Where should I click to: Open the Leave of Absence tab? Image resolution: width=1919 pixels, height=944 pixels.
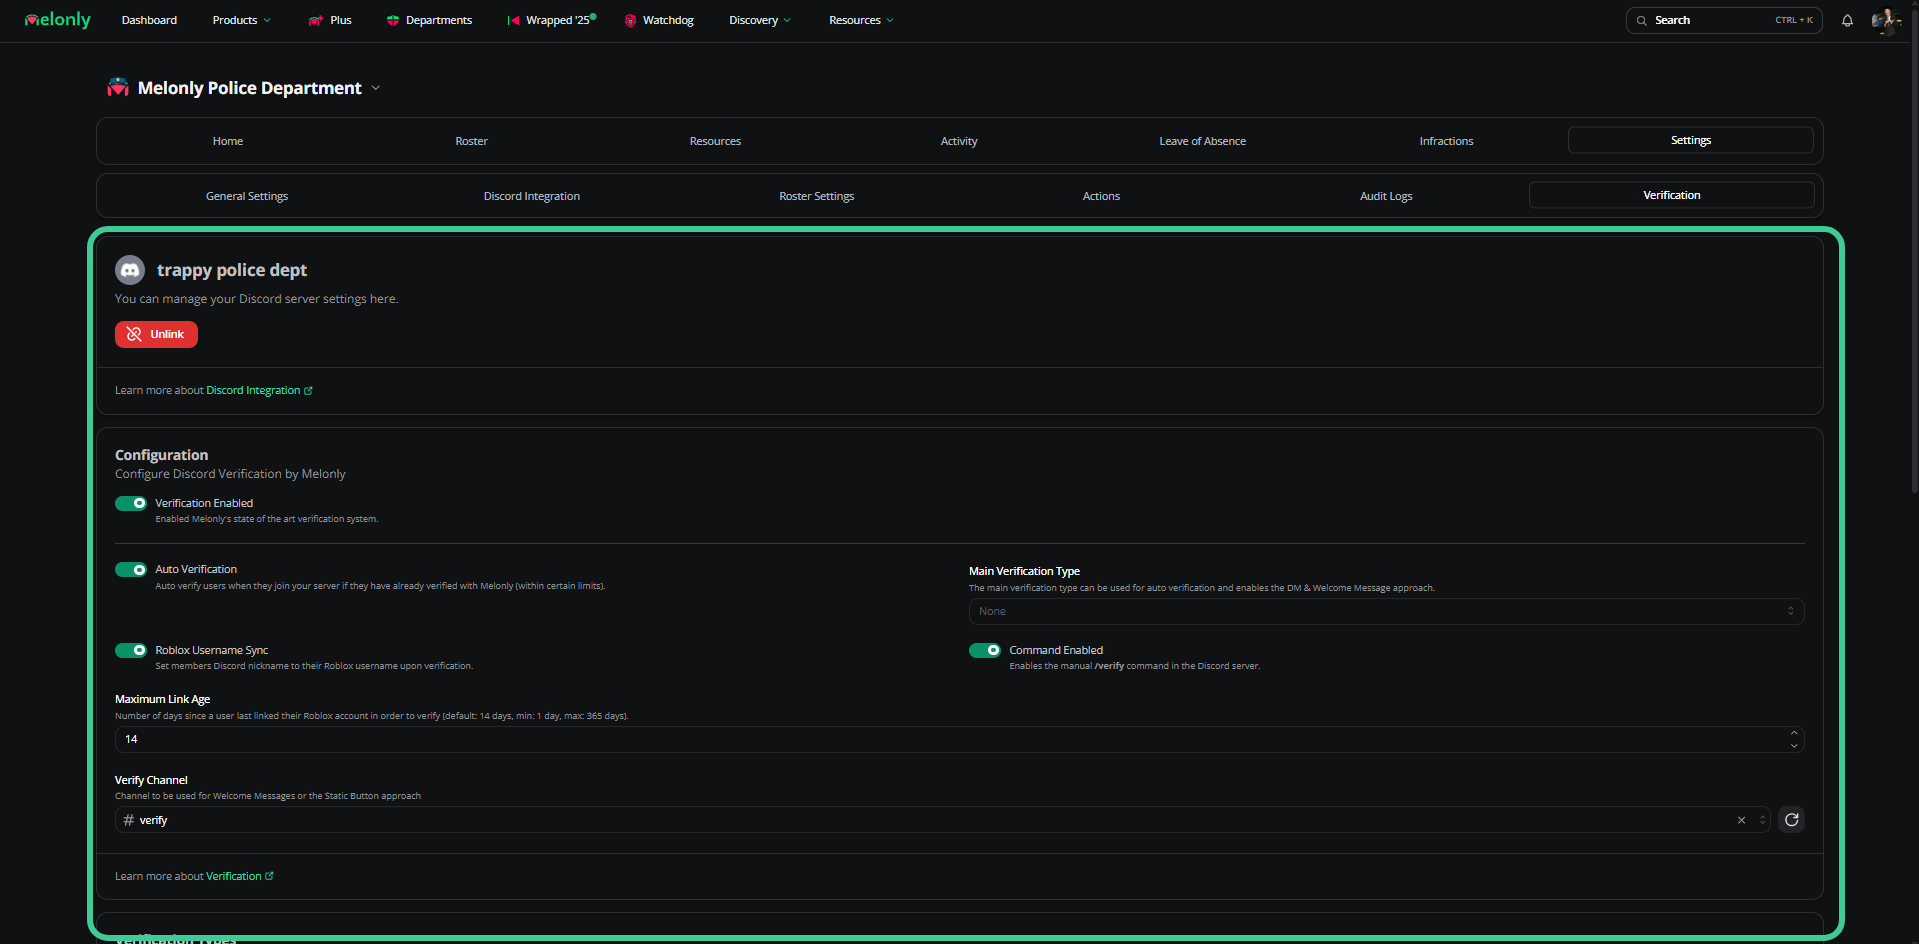pos(1203,141)
